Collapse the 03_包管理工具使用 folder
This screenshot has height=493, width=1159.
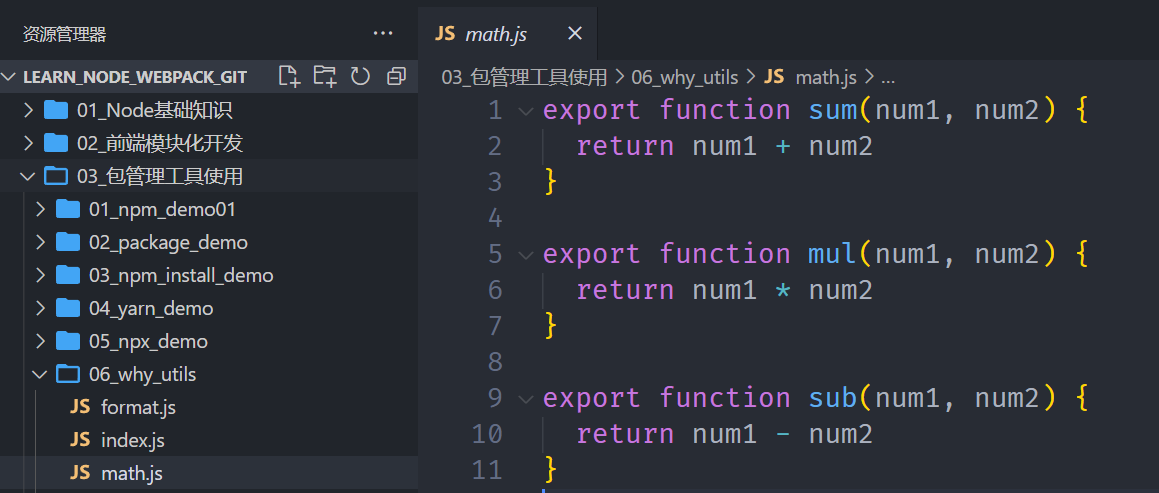28,177
